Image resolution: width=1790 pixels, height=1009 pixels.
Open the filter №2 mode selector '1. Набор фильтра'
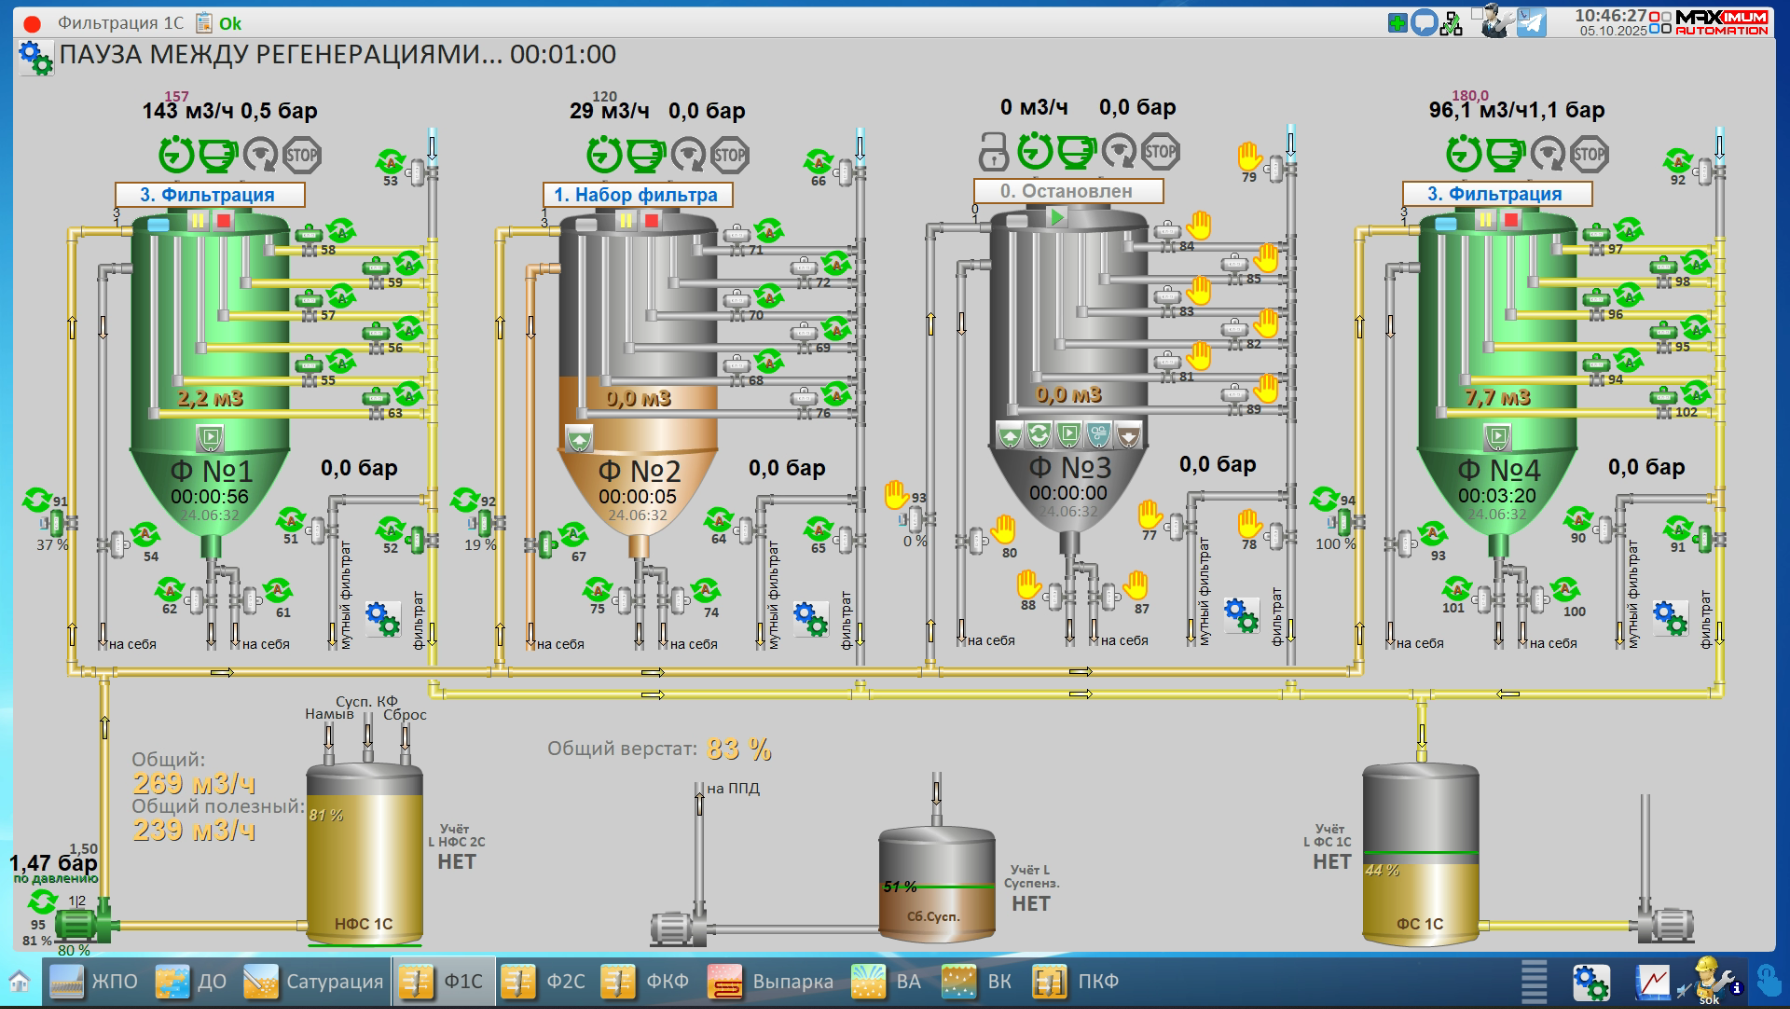pos(637,194)
